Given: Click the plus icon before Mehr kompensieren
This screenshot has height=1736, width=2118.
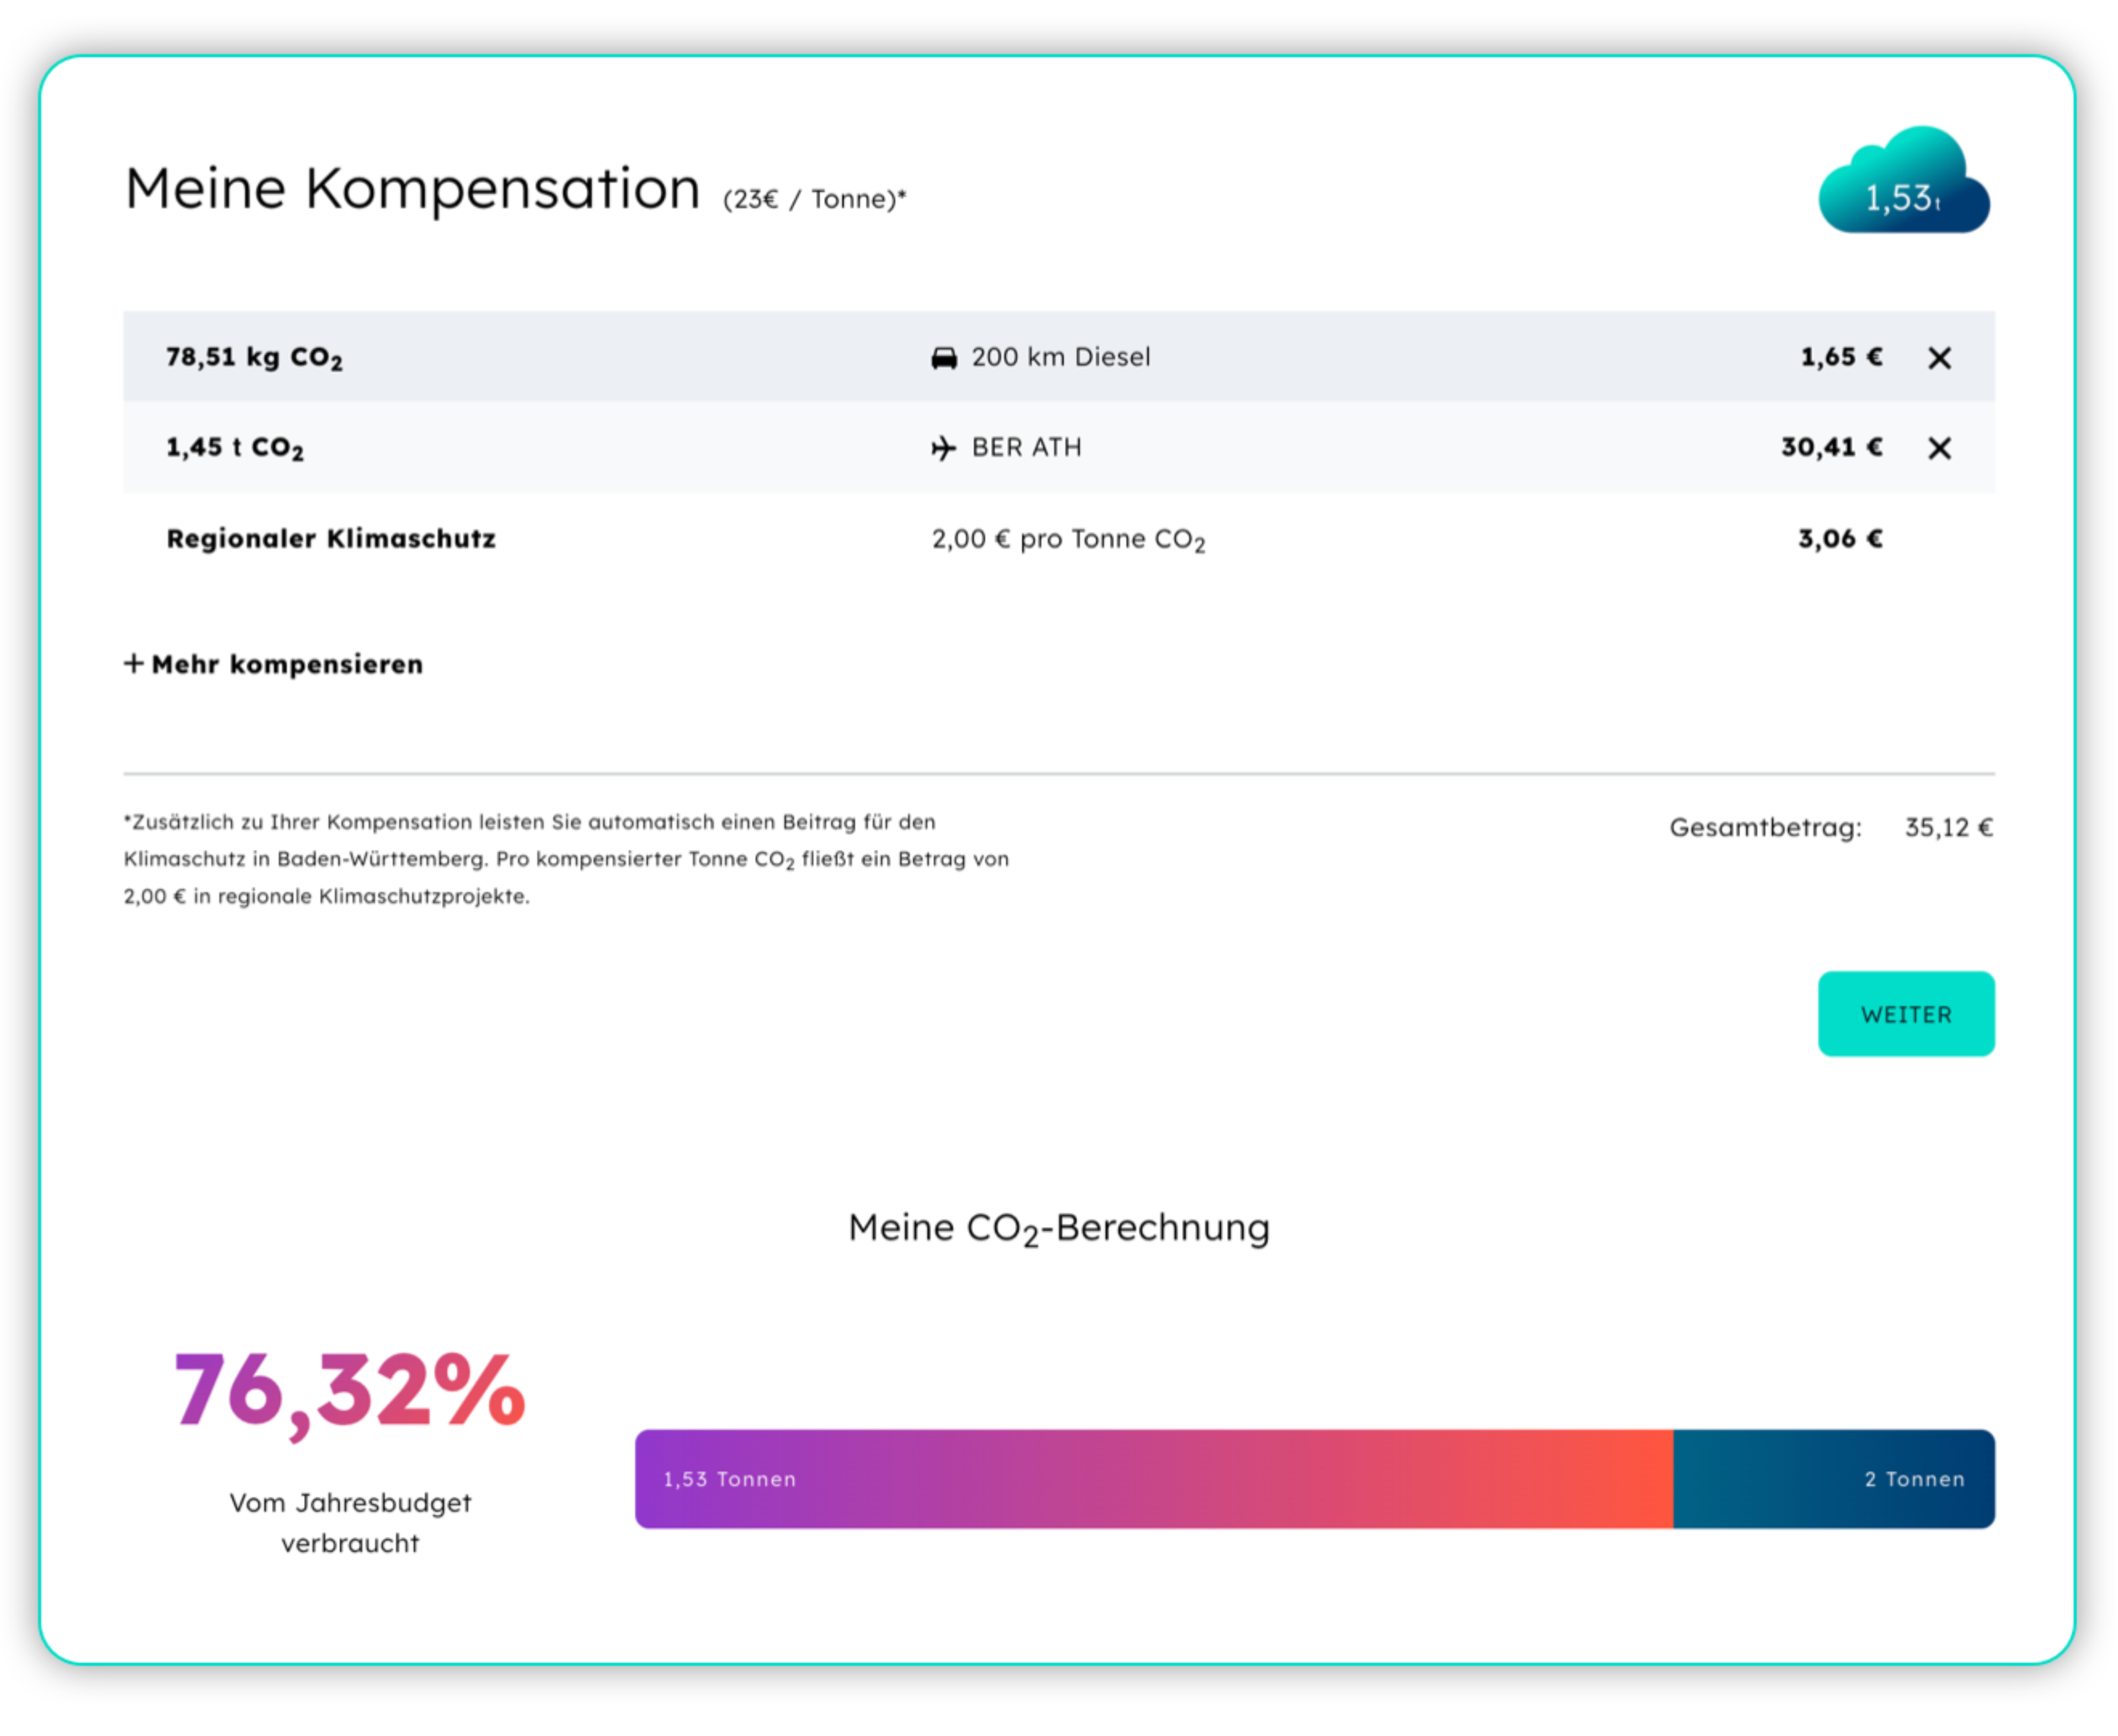Looking at the screenshot, I should (134, 664).
